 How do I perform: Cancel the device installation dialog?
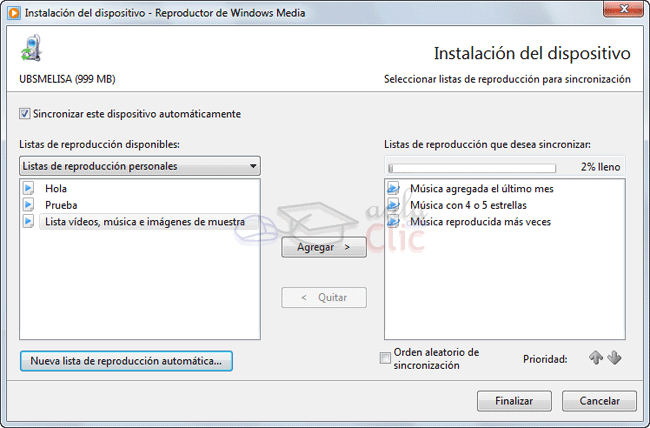click(x=600, y=400)
